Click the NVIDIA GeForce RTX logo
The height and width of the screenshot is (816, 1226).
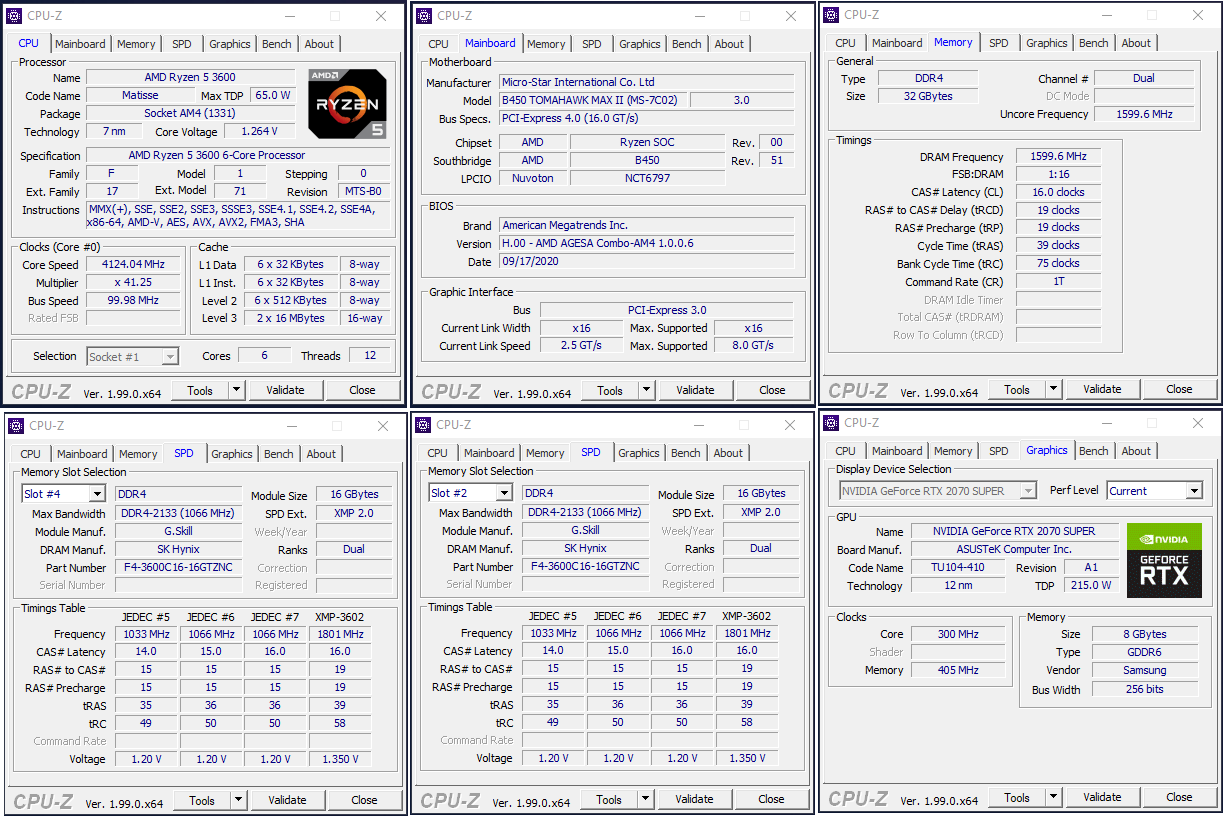click(1163, 560)
